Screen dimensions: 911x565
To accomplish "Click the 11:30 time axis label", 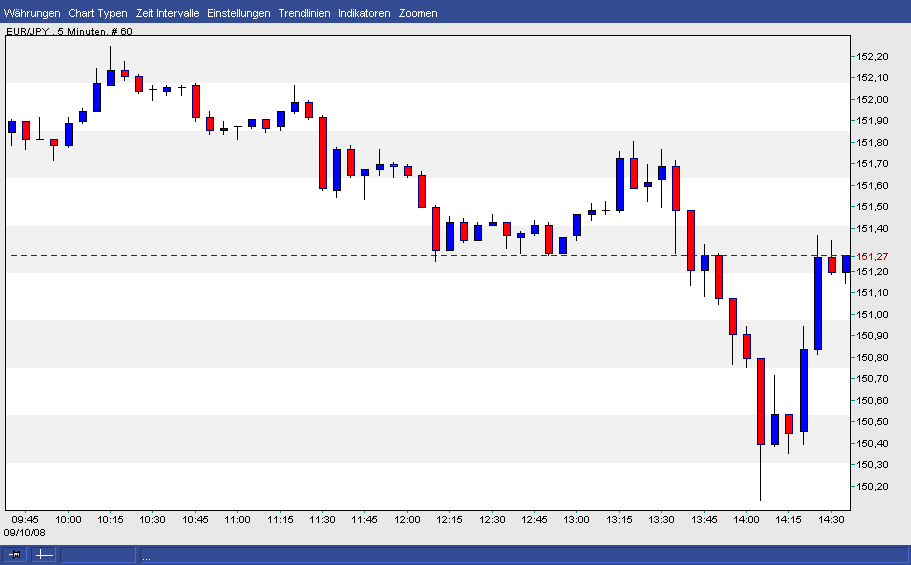I will click(322, 520).
